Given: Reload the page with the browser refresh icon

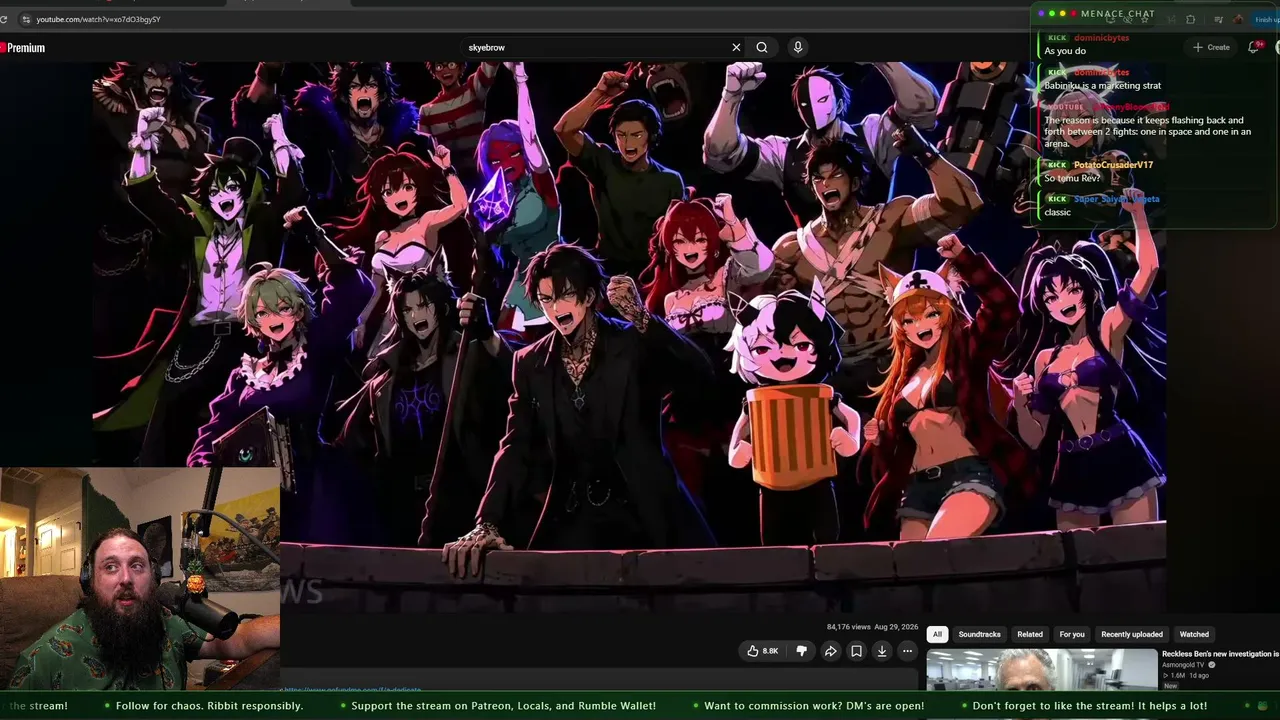Looking at the screenshot, I should click(4, 19).
